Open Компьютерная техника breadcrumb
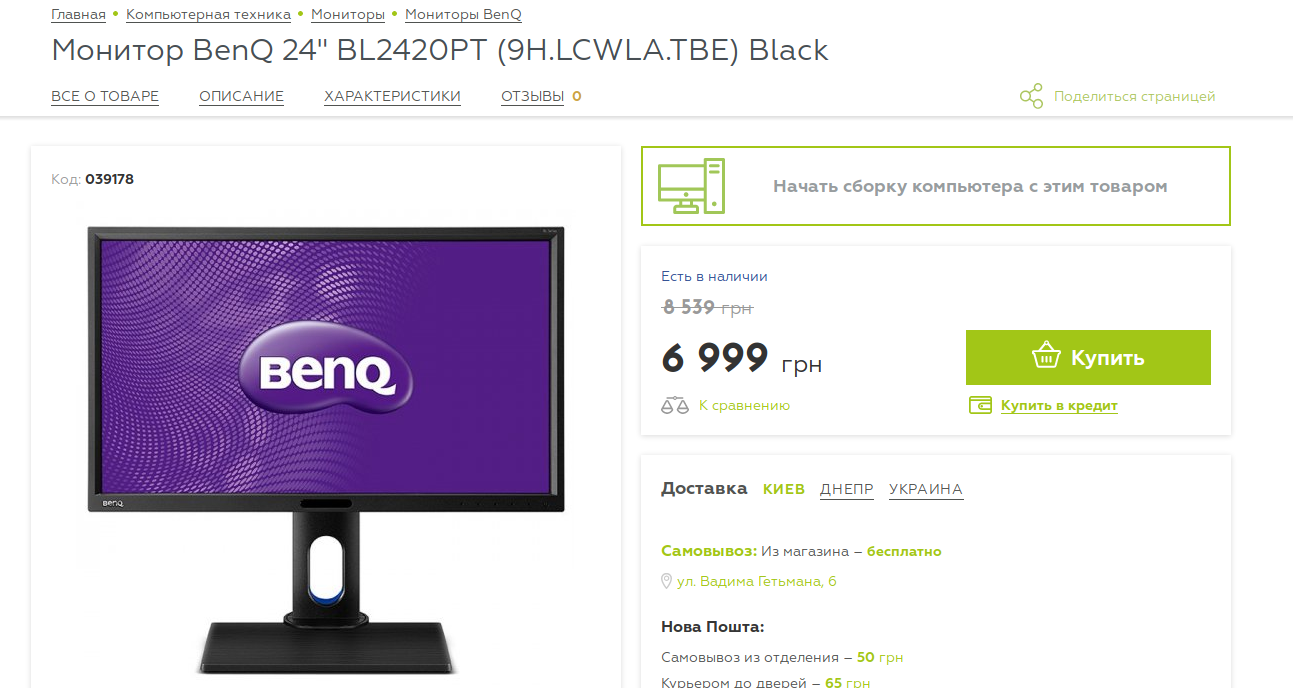The width and height of the screenshot is (1293, 688). click(209, 15)
